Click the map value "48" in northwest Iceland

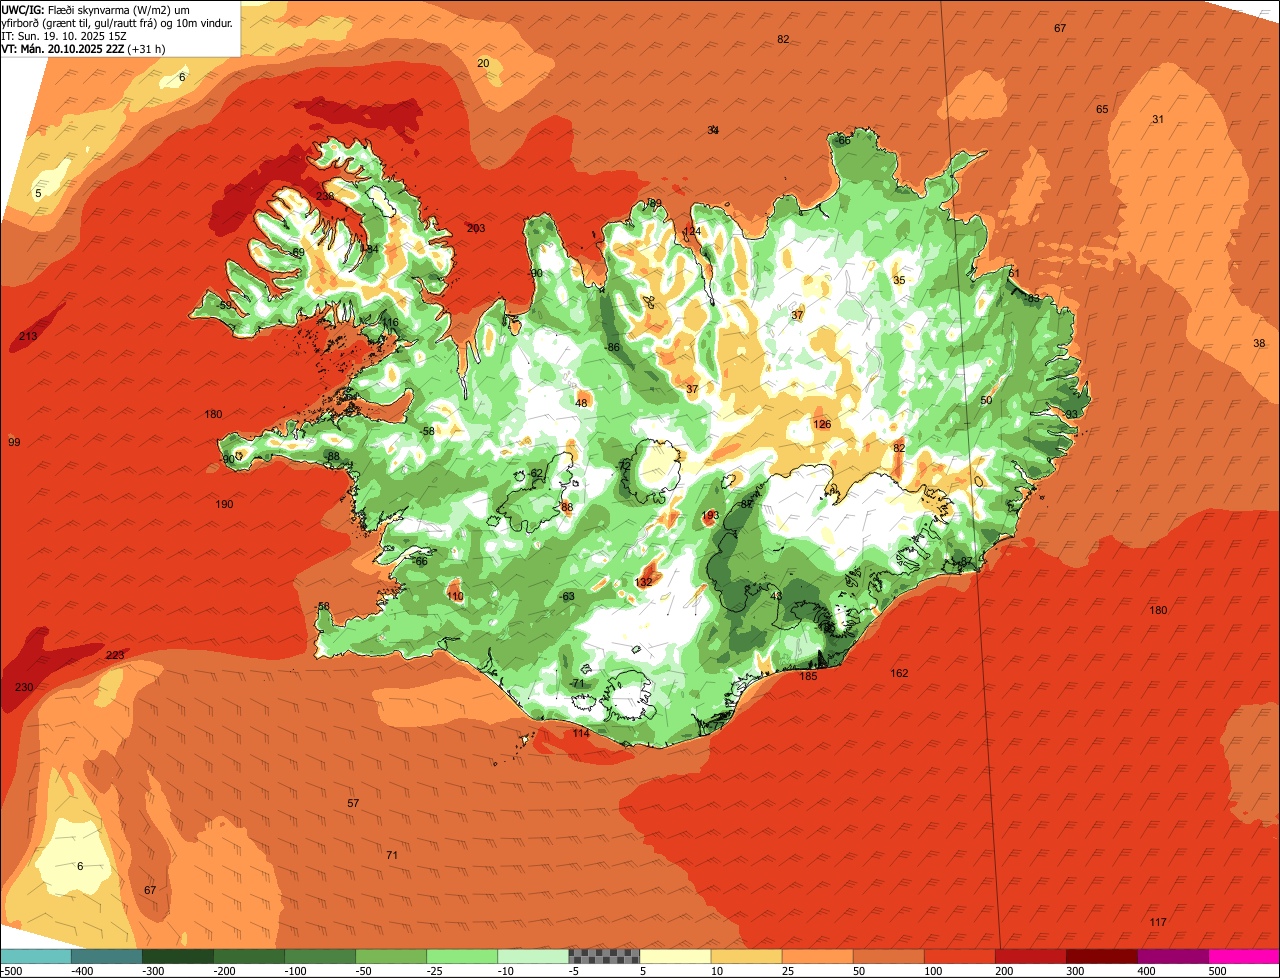coord(581,404)
